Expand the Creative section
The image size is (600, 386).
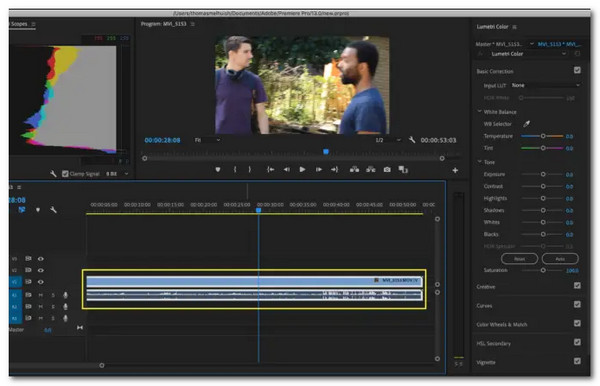click(486, 287)
